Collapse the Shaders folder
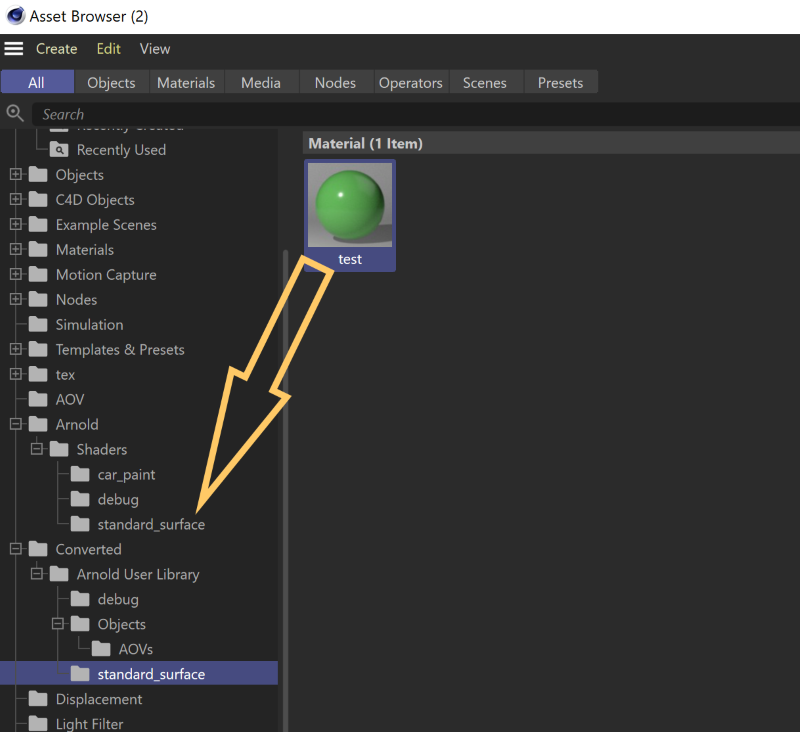The width and height of the screenshot is (800, 732). pos(37,449)
